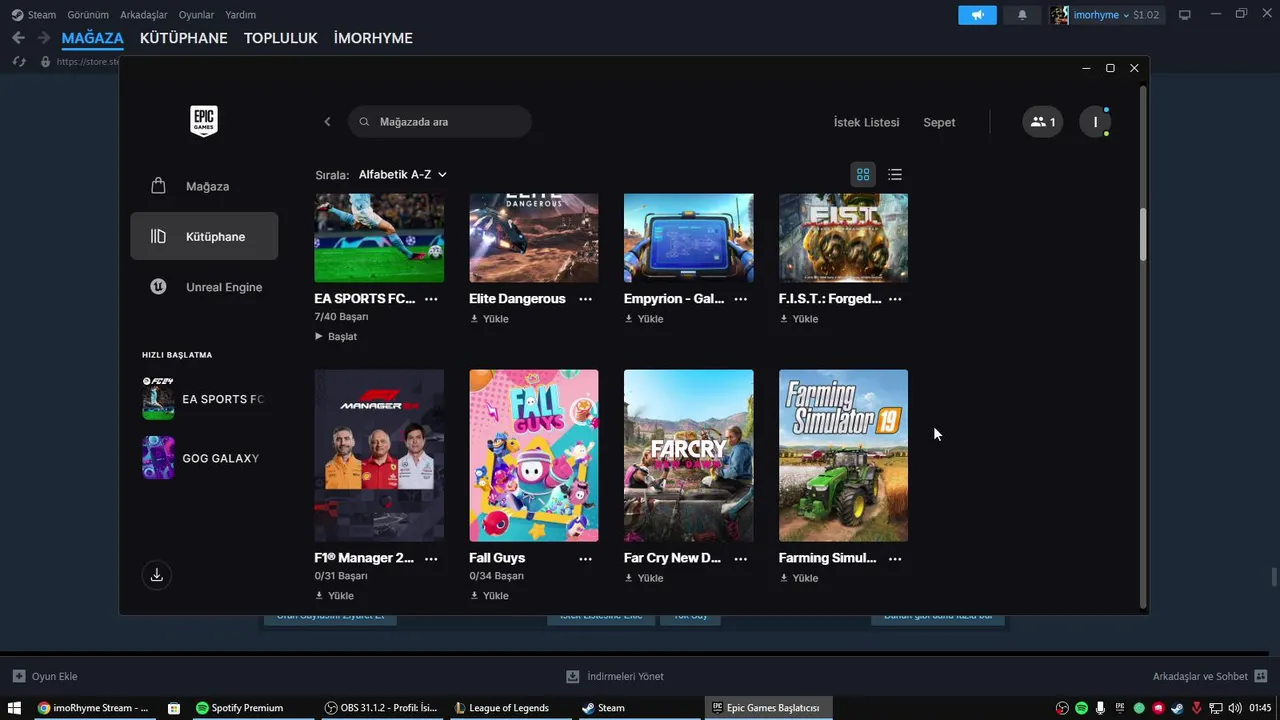Open the Fall Guys cover thumbnail
1280x720 pixels.
point(534,456)
